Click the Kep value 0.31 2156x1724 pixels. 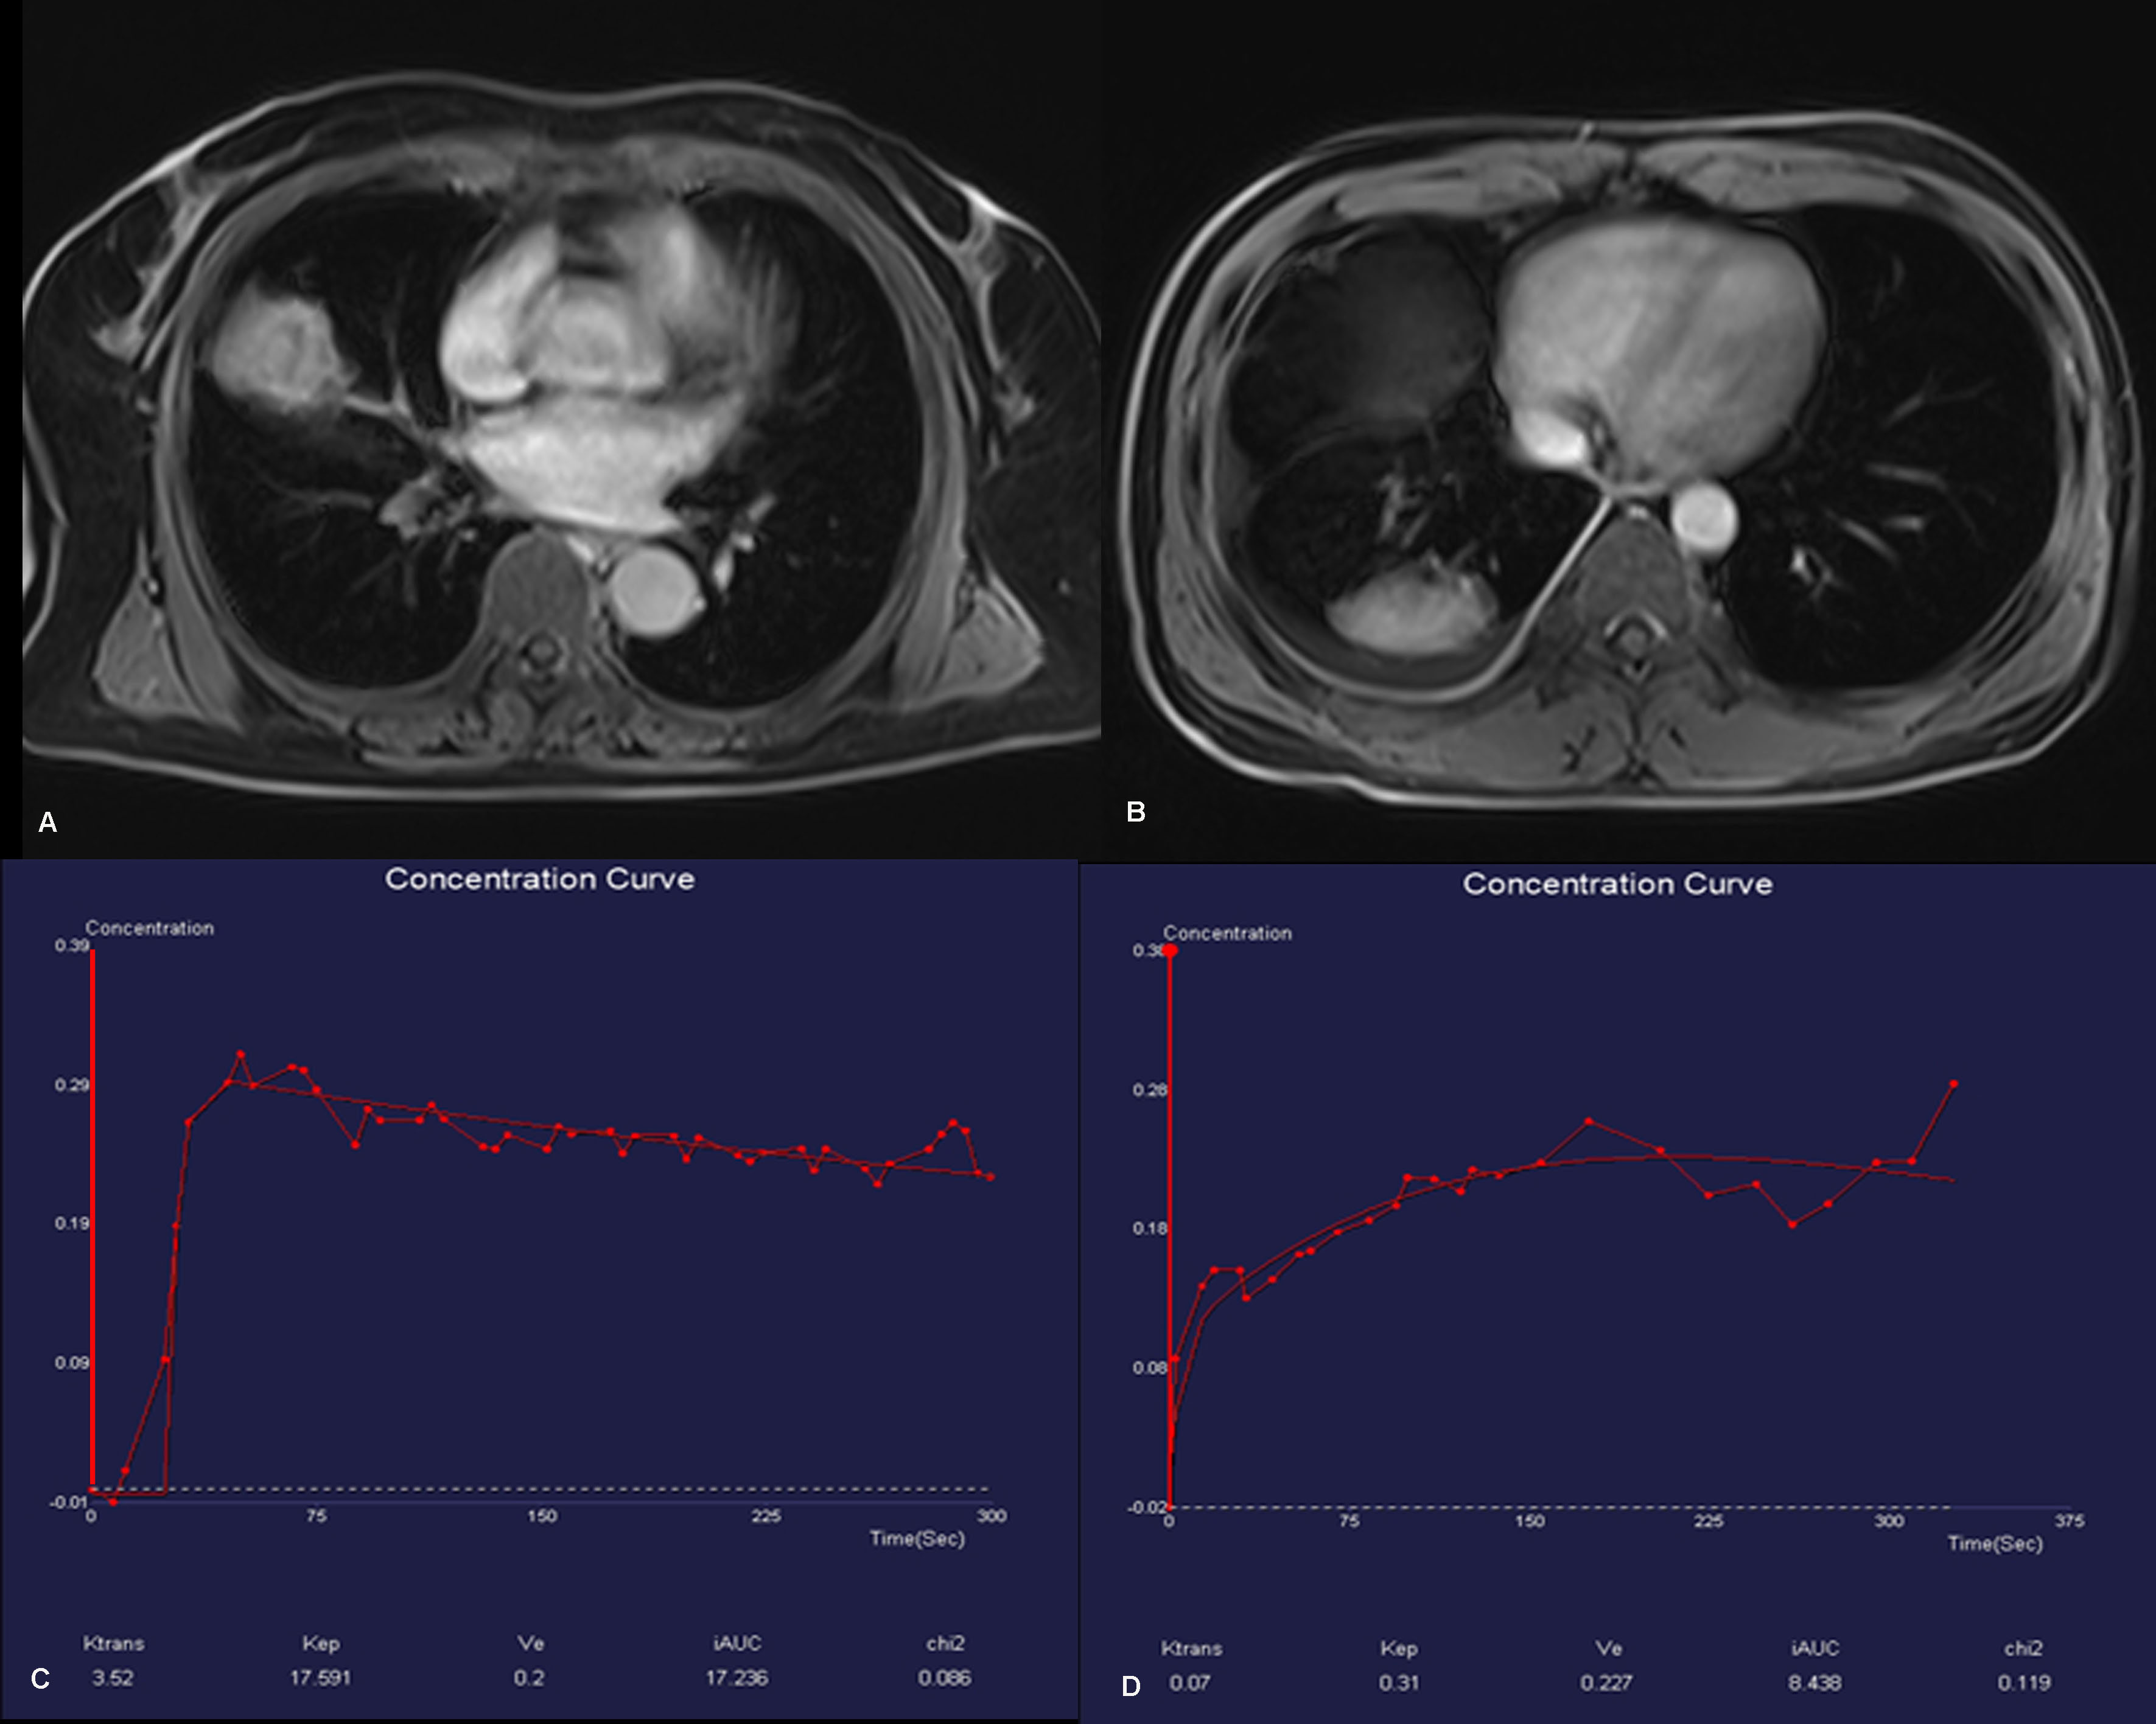pyautogui.click(x=1398, y=1683)
